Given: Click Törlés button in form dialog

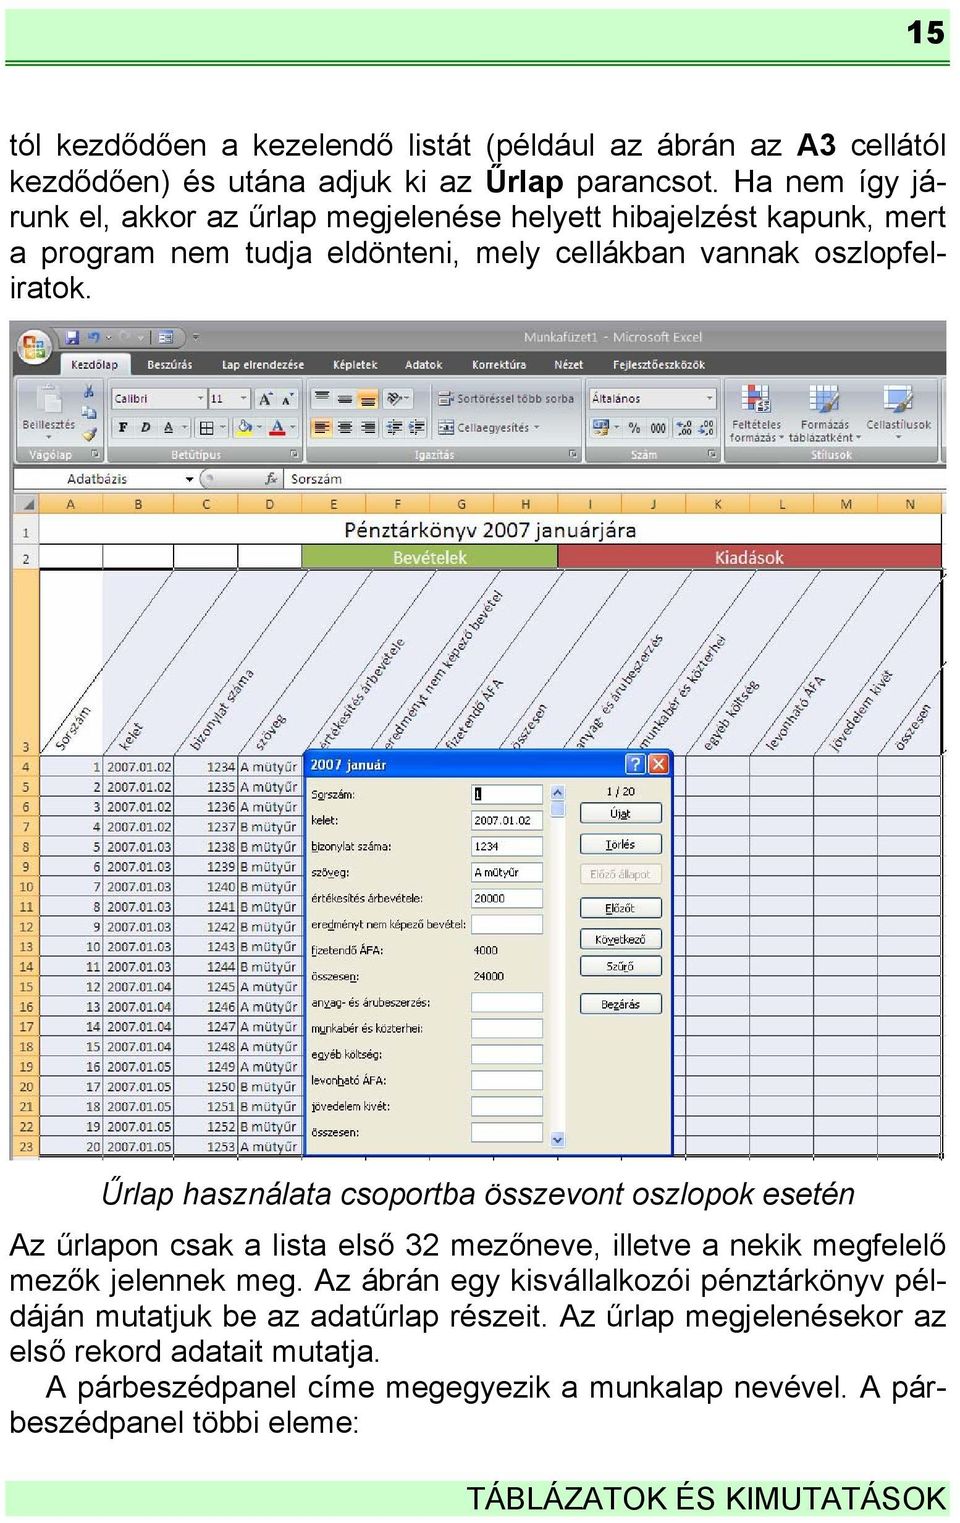Looking at the screenshot, I should [x=620, y=845].
